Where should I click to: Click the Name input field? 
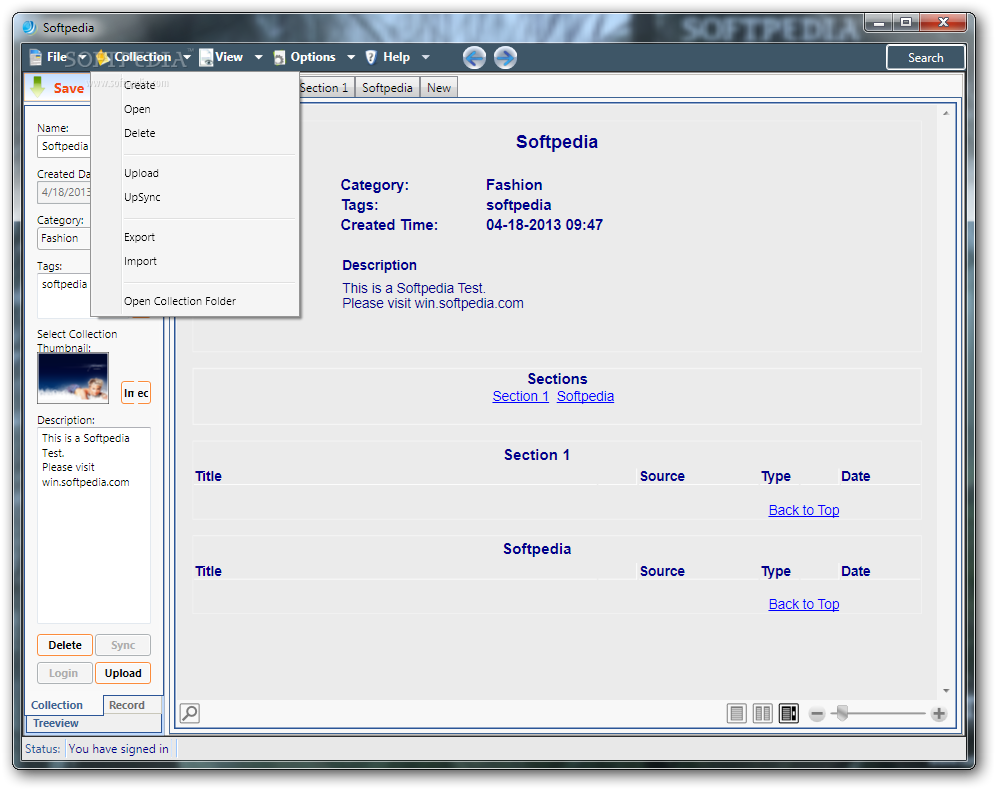pos(64,146)
